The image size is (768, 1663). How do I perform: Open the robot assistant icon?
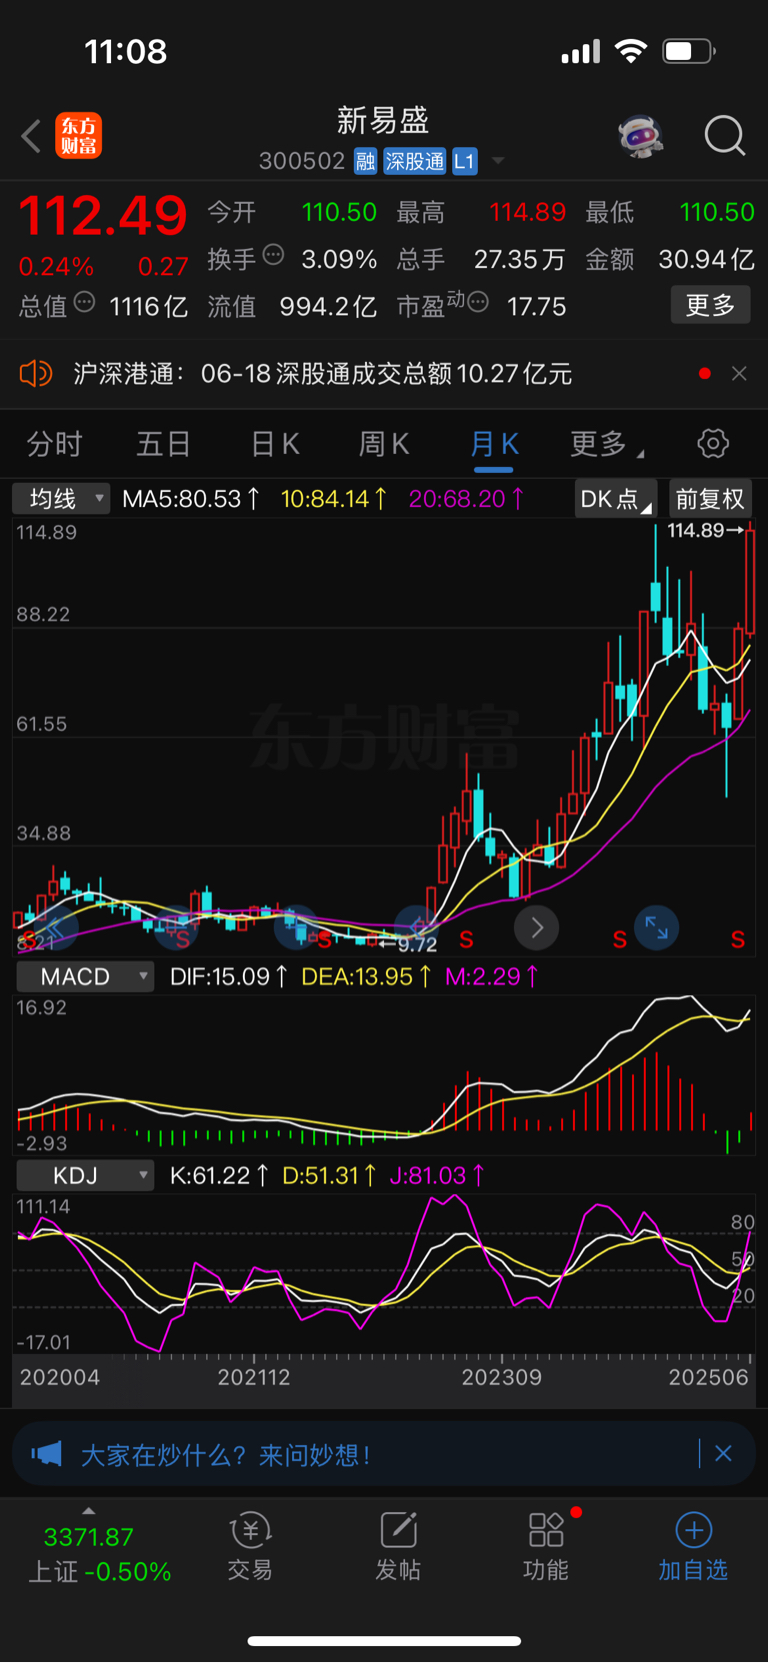(x=641, y=136)
